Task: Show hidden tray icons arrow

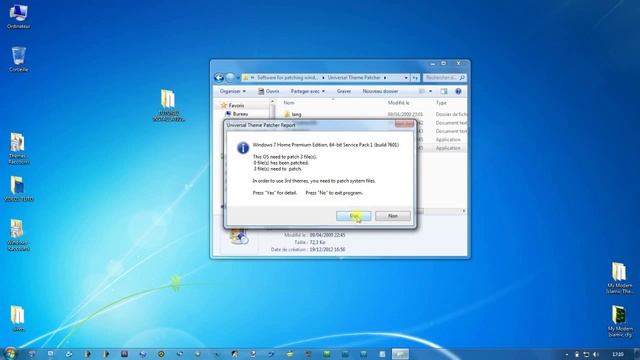Action: [x=567, y=354]
